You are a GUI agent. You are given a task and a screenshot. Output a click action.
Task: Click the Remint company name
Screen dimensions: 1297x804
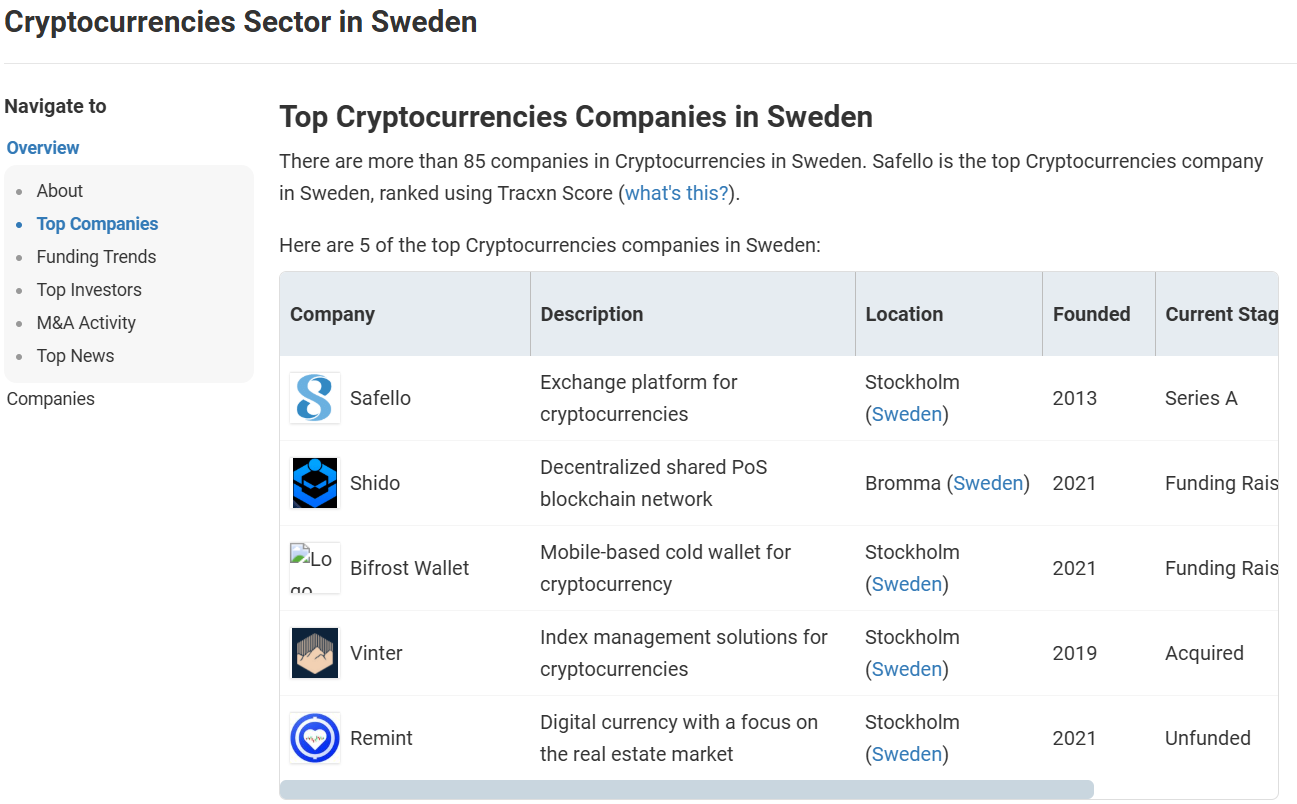coord(381,738)
